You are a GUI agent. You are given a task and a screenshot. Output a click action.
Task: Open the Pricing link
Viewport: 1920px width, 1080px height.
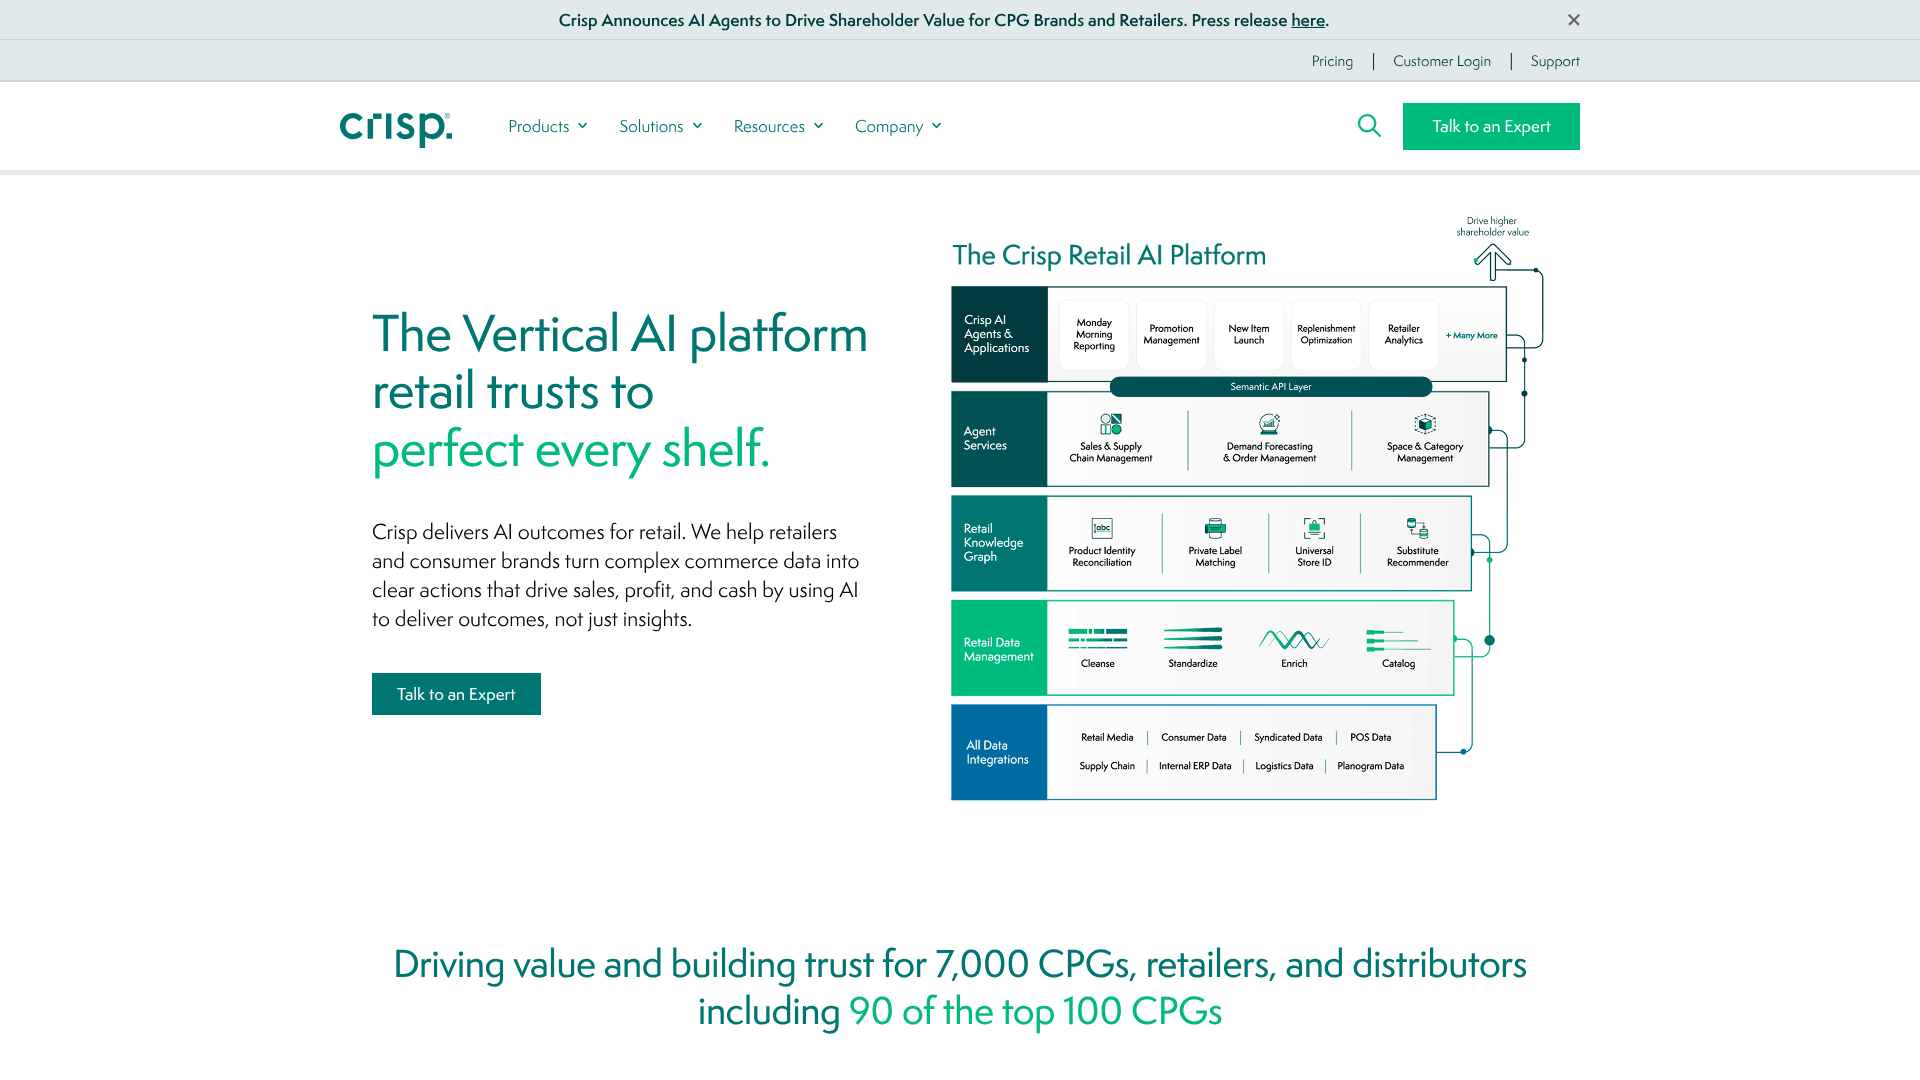[1332, 61]
